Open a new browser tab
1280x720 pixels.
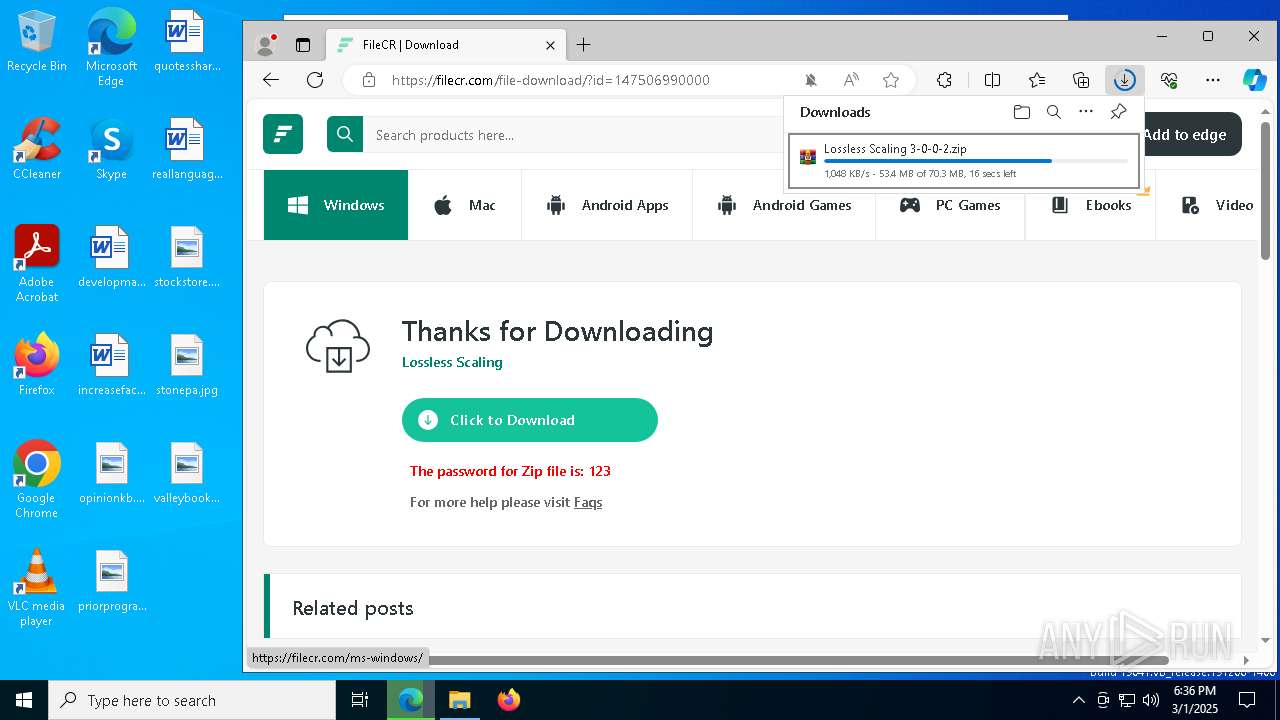tap(584, 45)
